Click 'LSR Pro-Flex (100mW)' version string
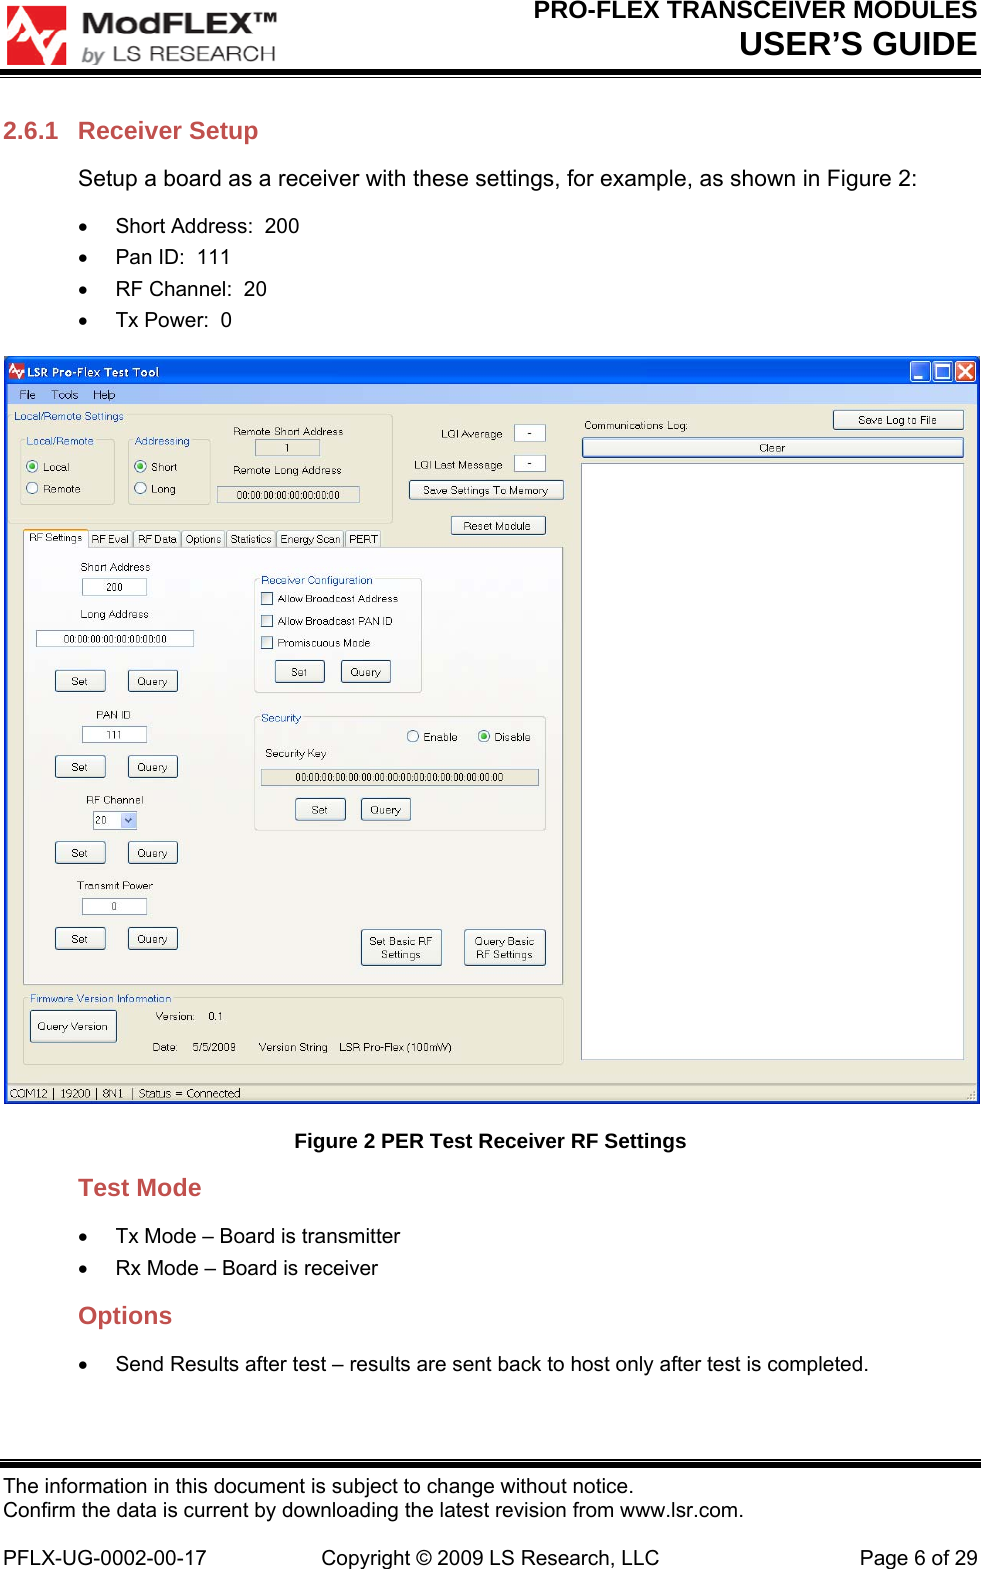 pos(395,1048)
